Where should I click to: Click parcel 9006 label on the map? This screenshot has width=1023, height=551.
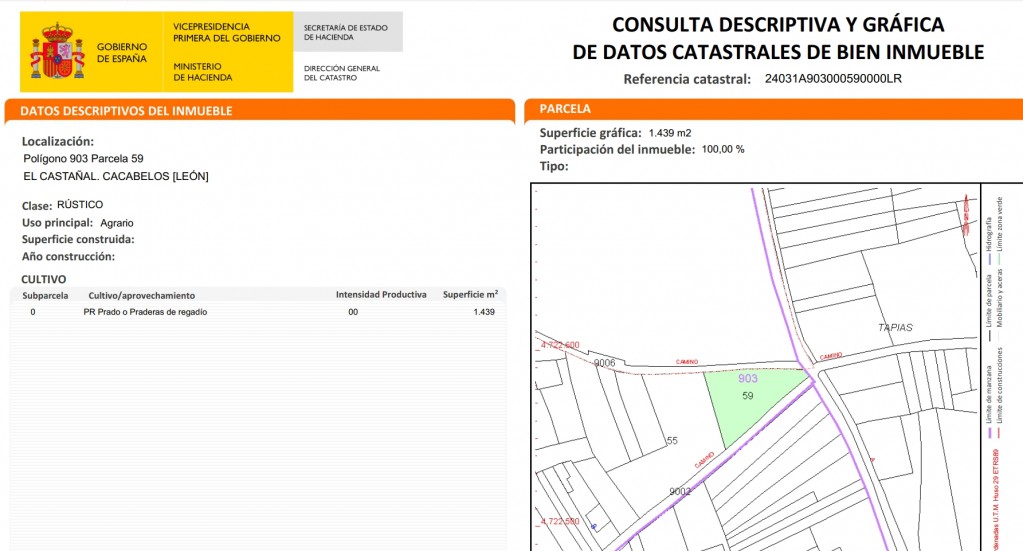pos(604,363)
